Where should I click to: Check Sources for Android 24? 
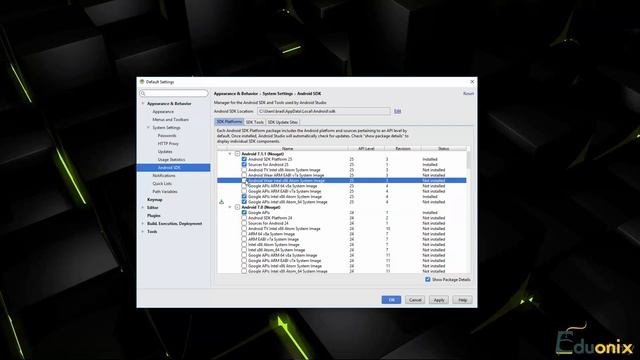[x=244, y=223]
